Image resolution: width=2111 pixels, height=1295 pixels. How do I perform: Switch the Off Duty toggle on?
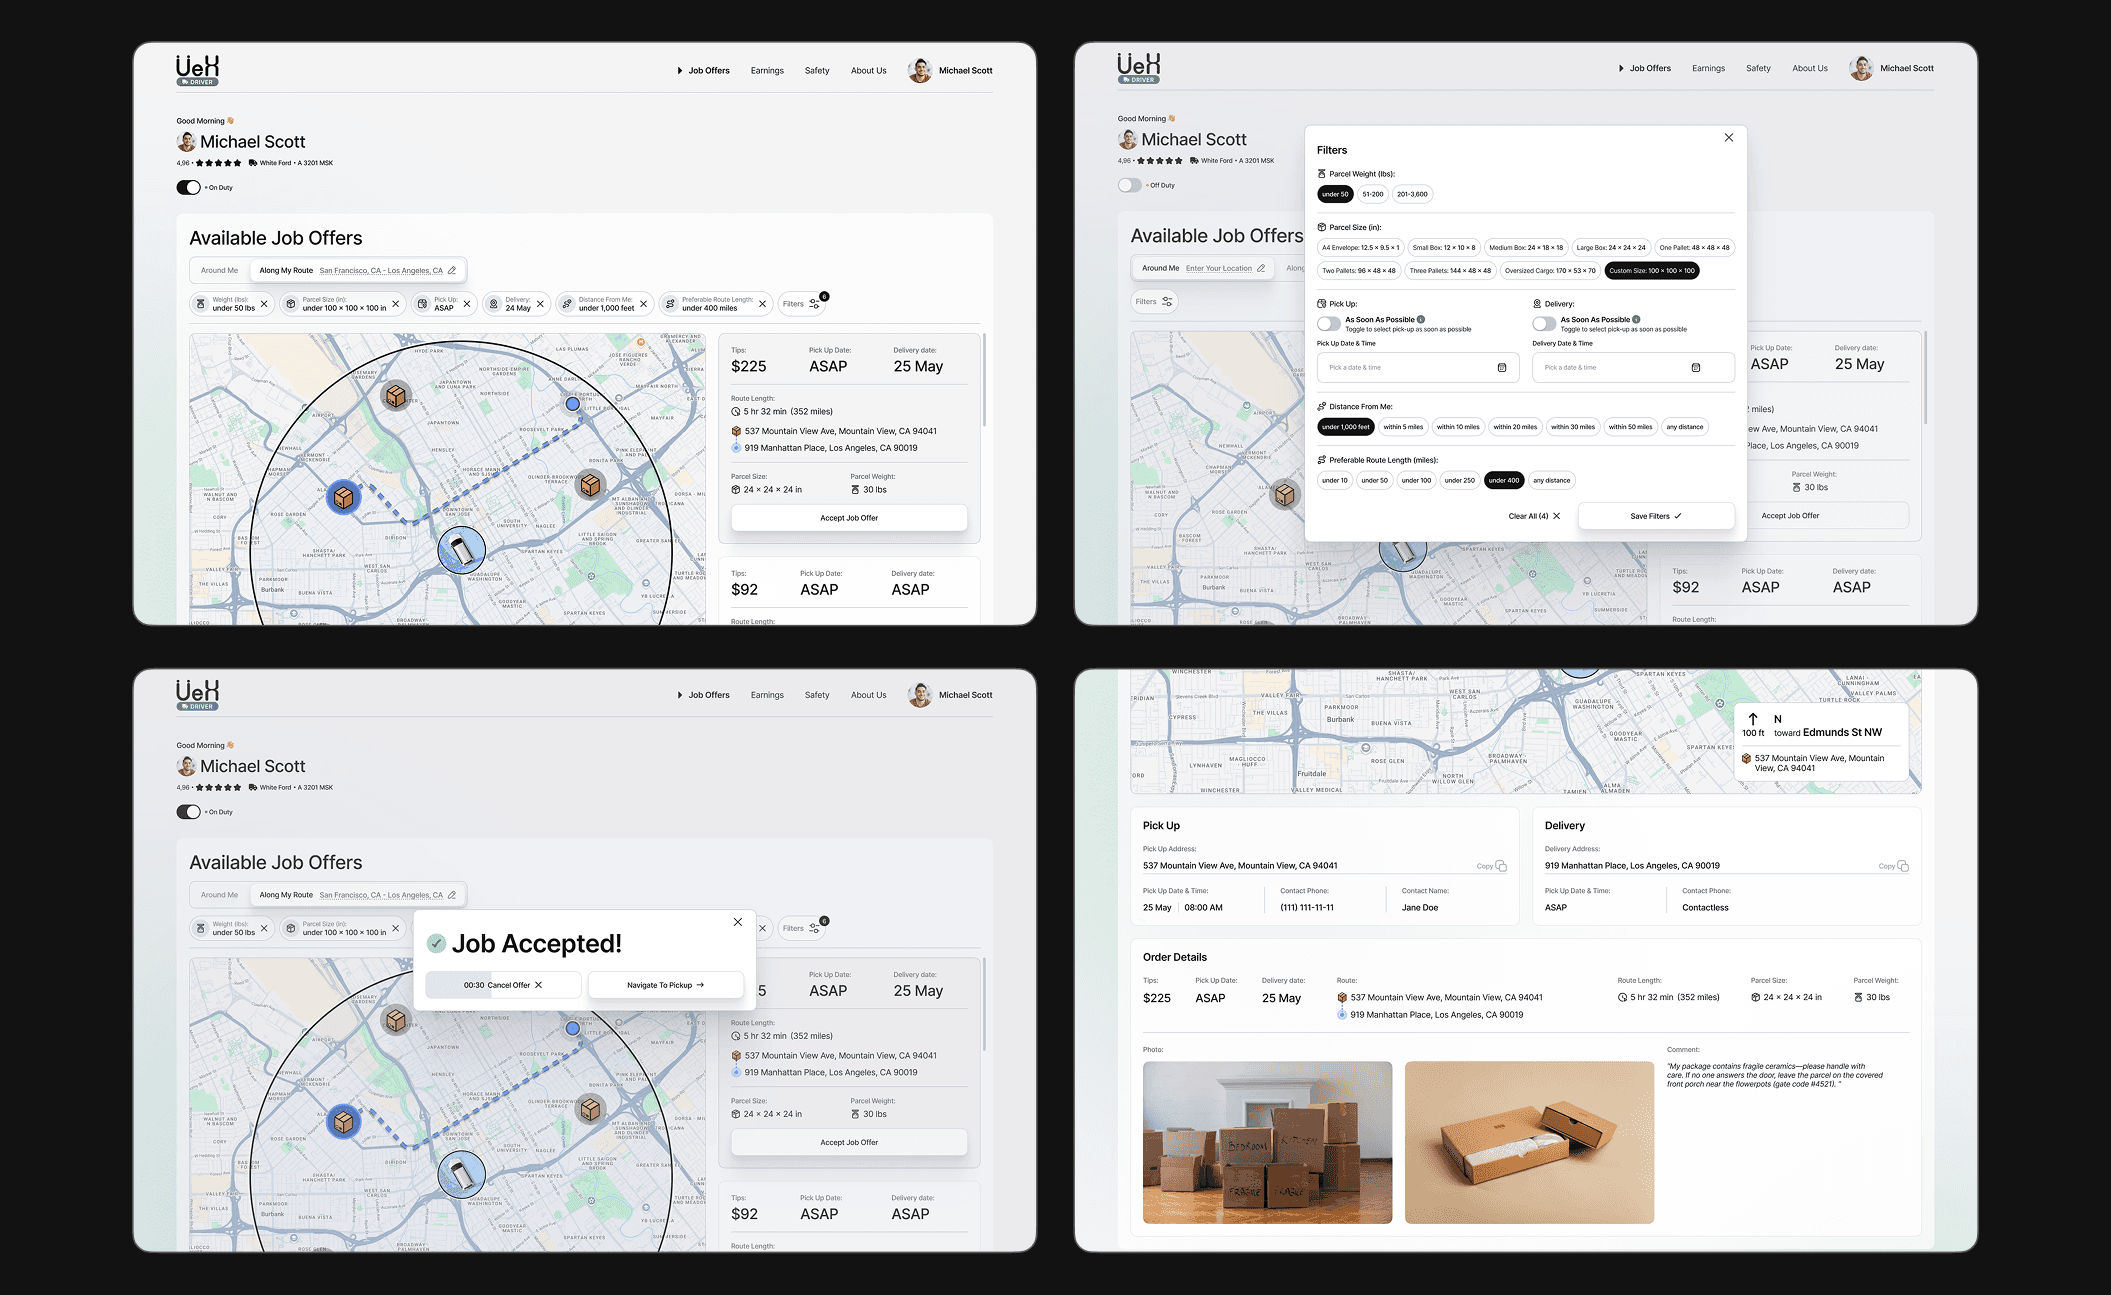coord(1129,185)
